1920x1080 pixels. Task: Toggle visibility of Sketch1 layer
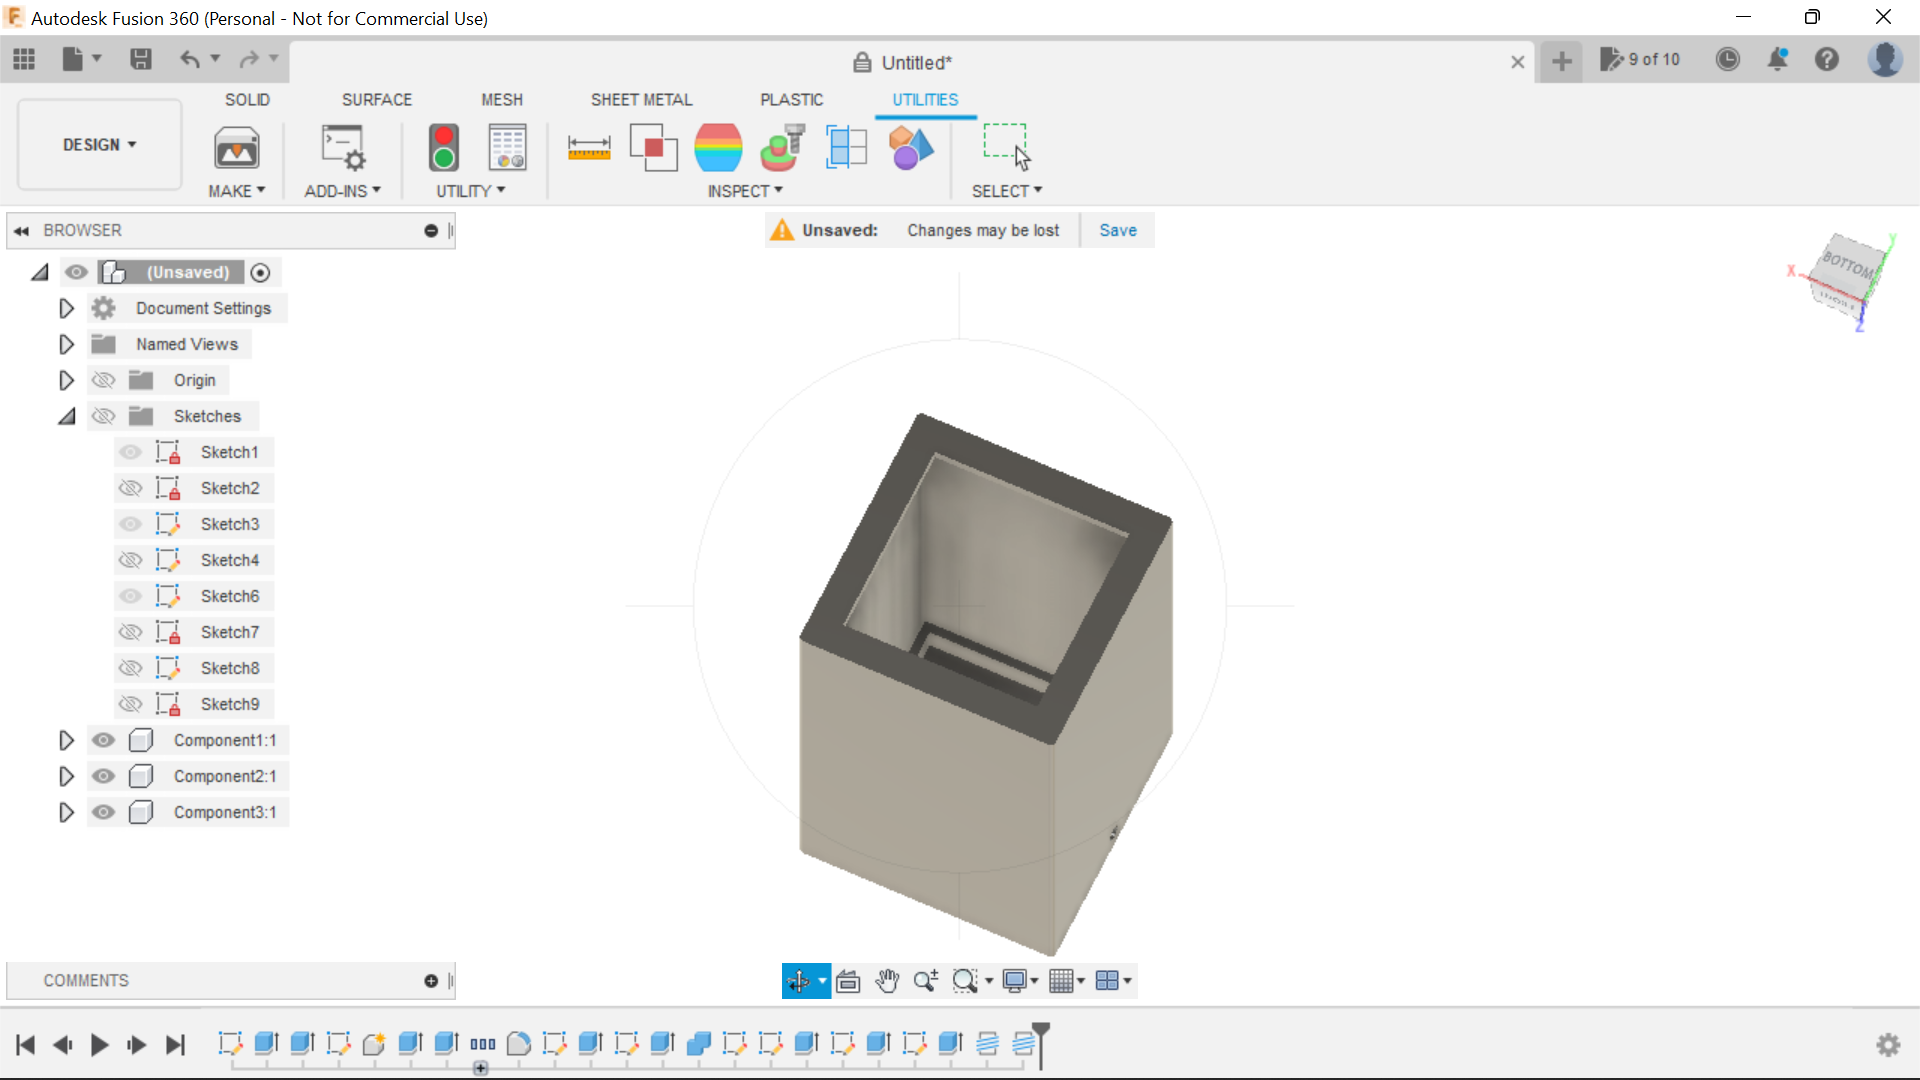[x=131, y=451]
